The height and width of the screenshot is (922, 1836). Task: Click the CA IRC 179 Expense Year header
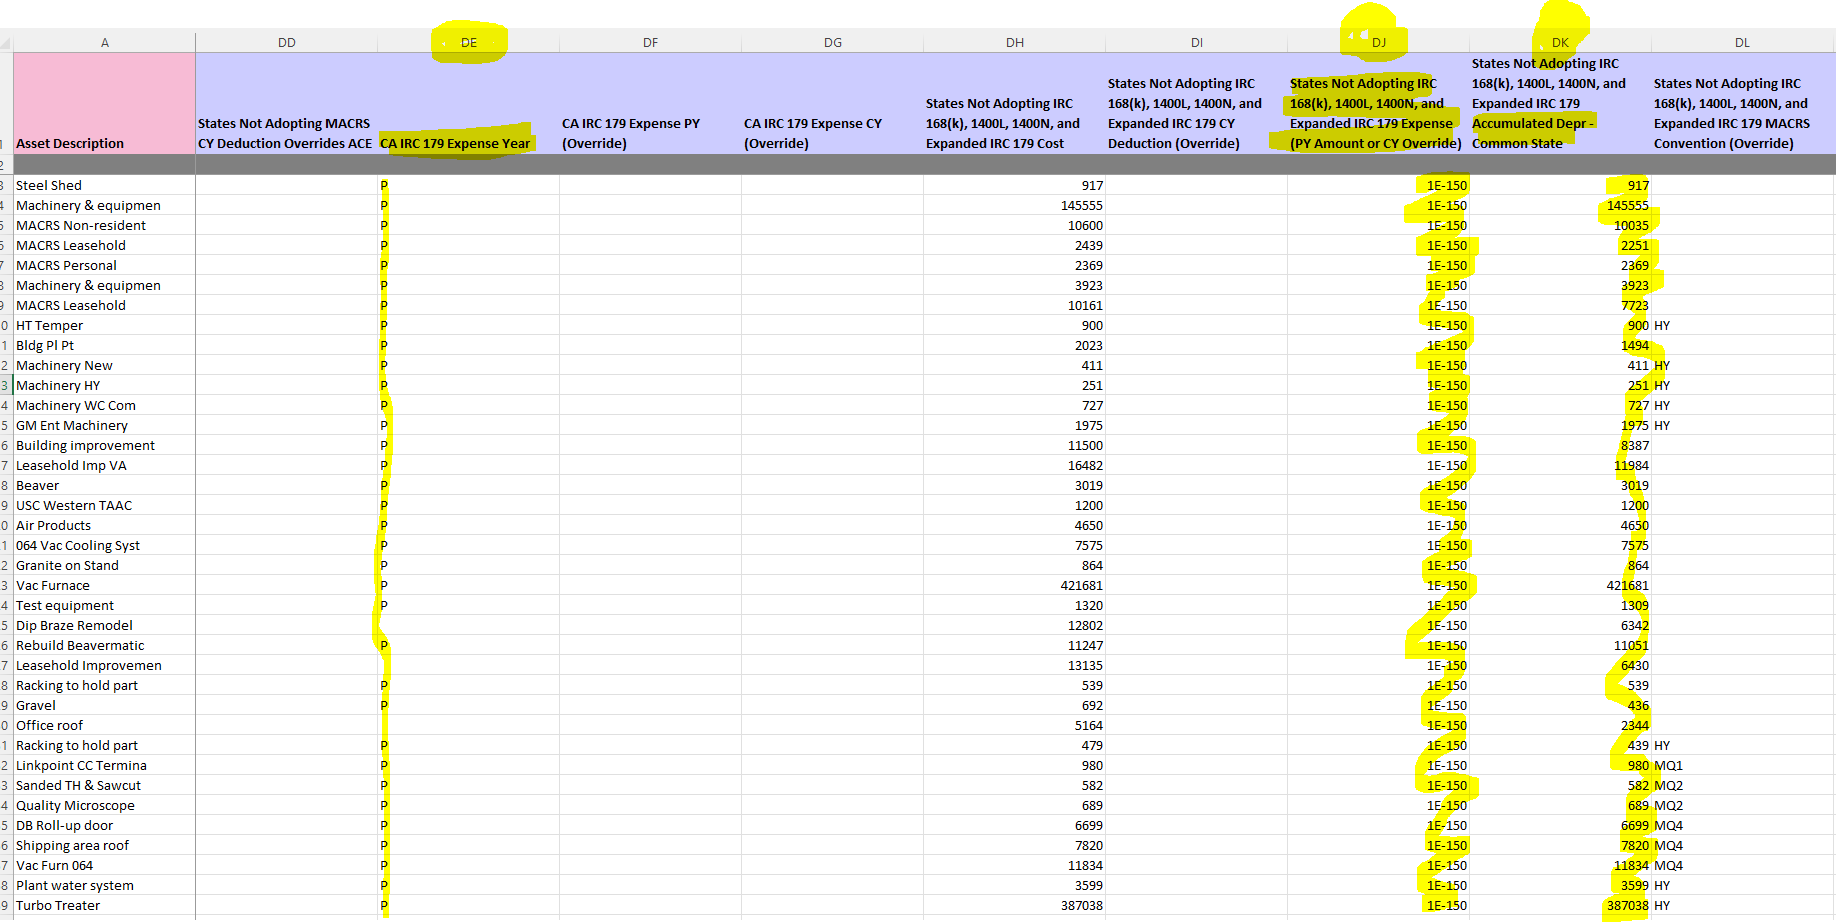468,103
